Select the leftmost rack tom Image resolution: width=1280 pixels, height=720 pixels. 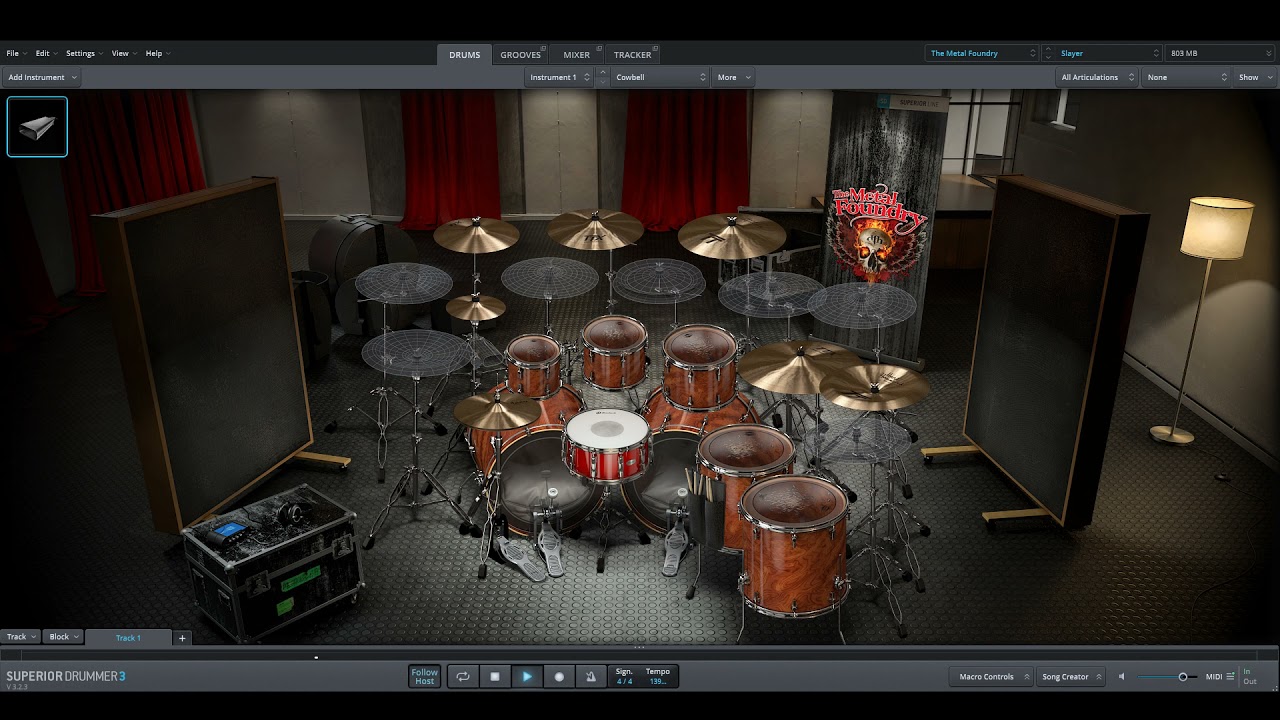tap(533, 365)
